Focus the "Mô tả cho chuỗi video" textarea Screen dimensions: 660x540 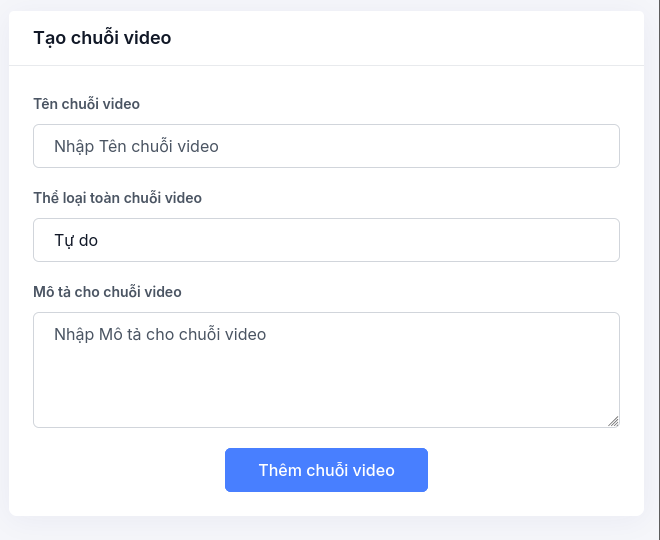tap(326, 370)
